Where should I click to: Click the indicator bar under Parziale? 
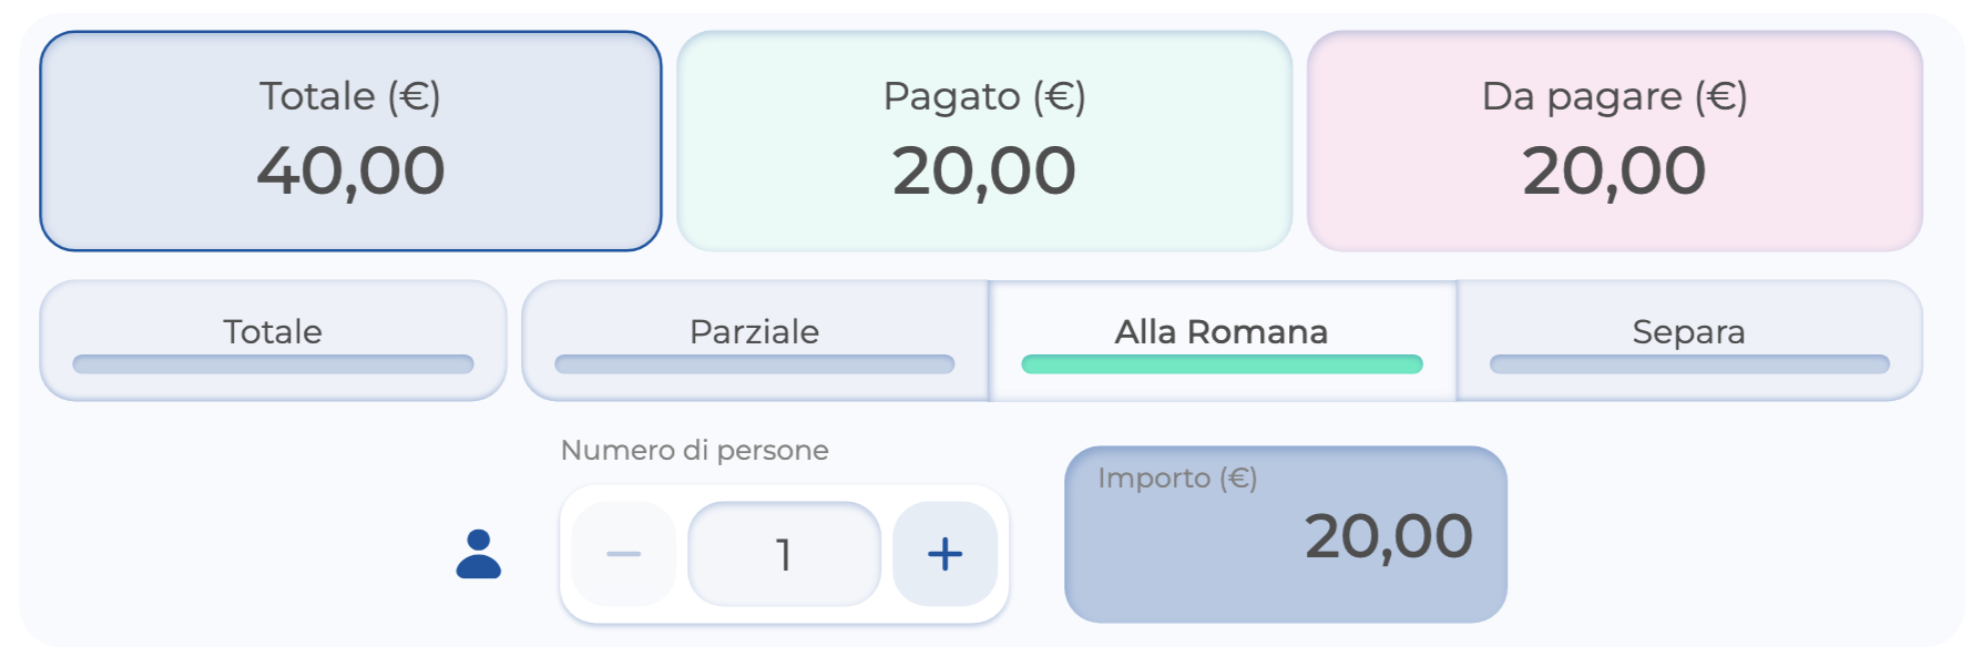coord(754,365)
